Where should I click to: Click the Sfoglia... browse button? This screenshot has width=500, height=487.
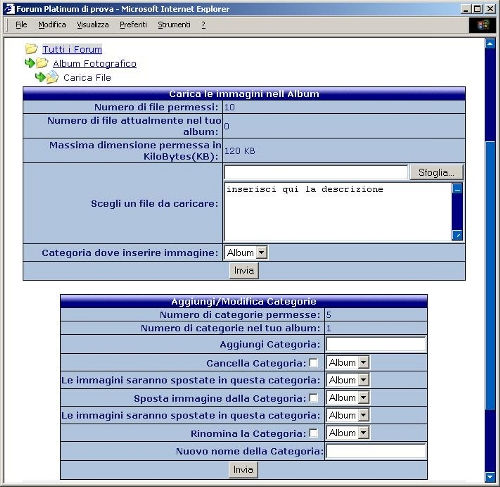point(436,172)
